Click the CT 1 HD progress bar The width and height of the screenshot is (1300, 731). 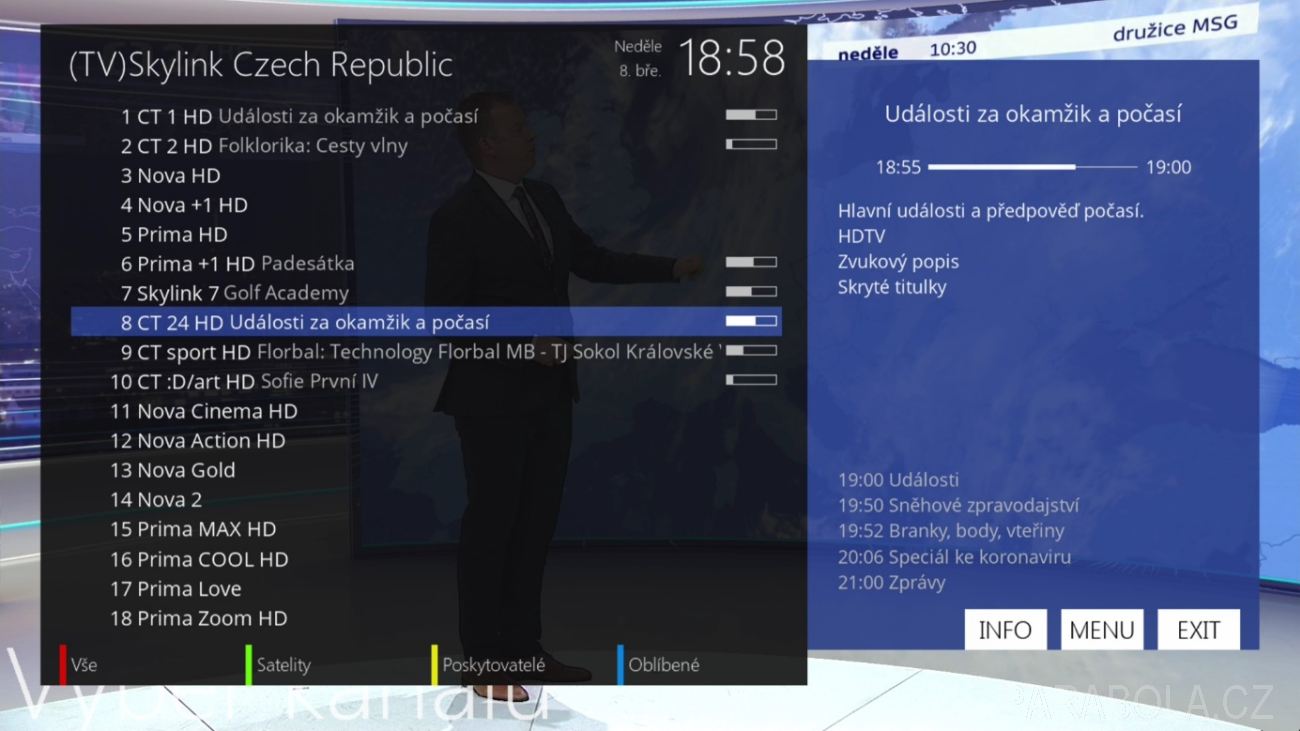coord(751,115)
